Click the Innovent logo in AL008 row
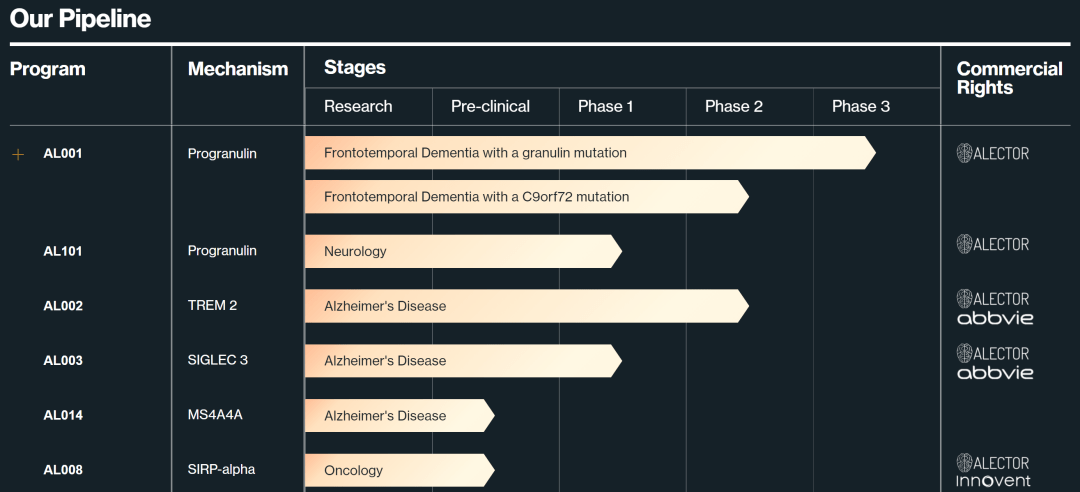The height and width of the screenshot is (492, 1080). [993, 481]
